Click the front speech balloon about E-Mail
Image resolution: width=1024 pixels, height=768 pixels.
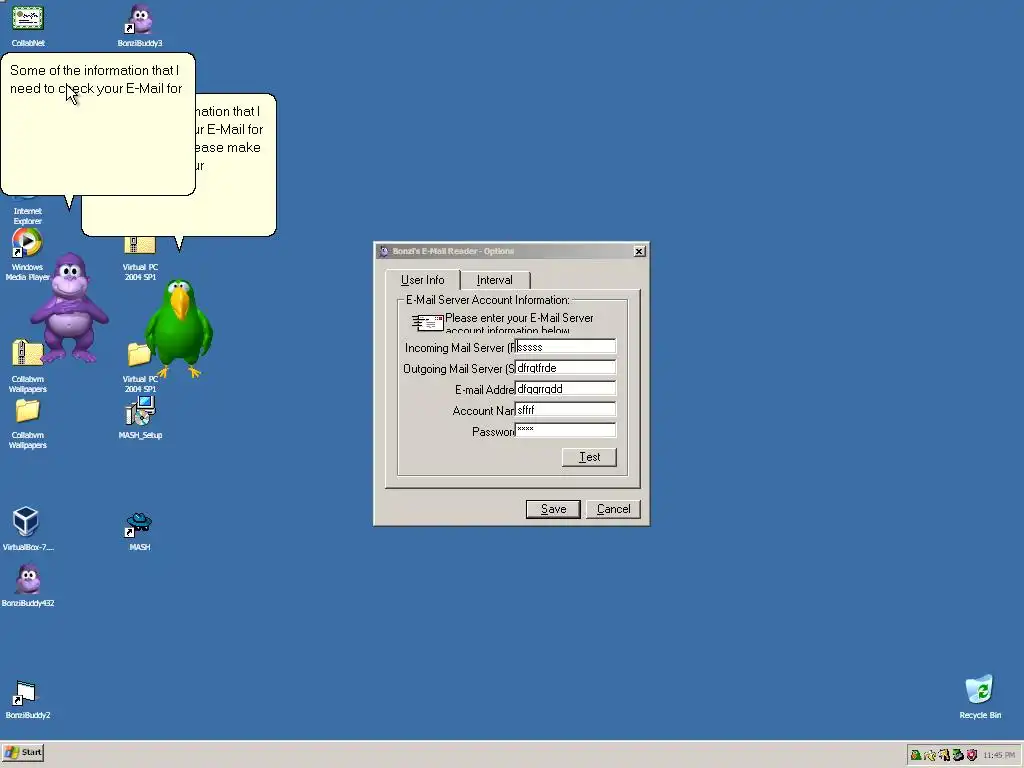pyautogui.click(x=98, y=124)
